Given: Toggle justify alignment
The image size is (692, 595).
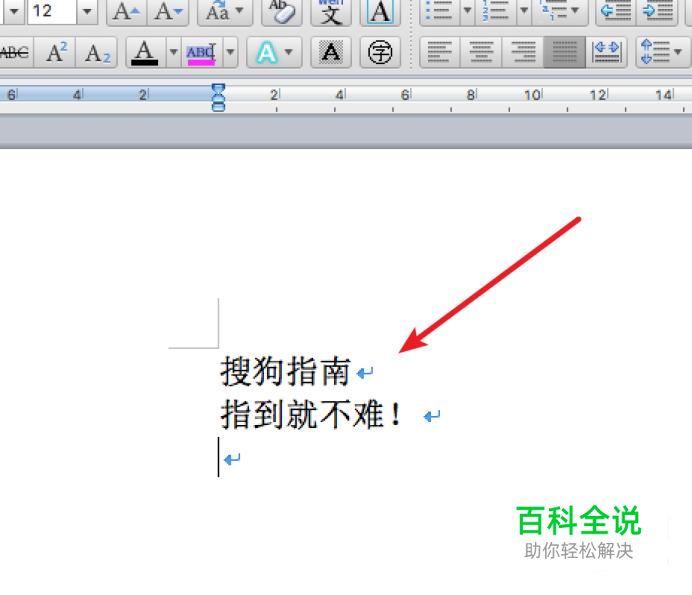Looking at the screenshot, I should 564,52.
